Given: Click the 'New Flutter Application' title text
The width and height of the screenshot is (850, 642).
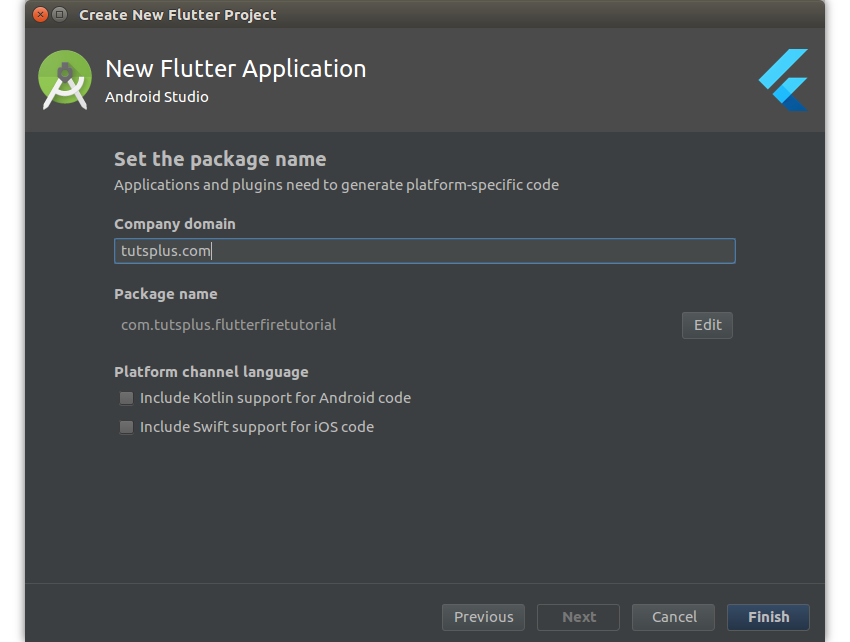Looking at the screenshot, I should (x=236, y=69).
